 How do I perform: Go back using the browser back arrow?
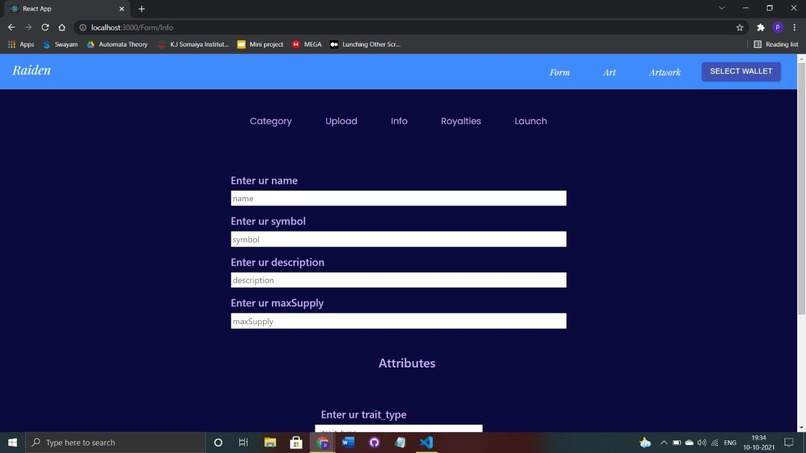point(11,27)
